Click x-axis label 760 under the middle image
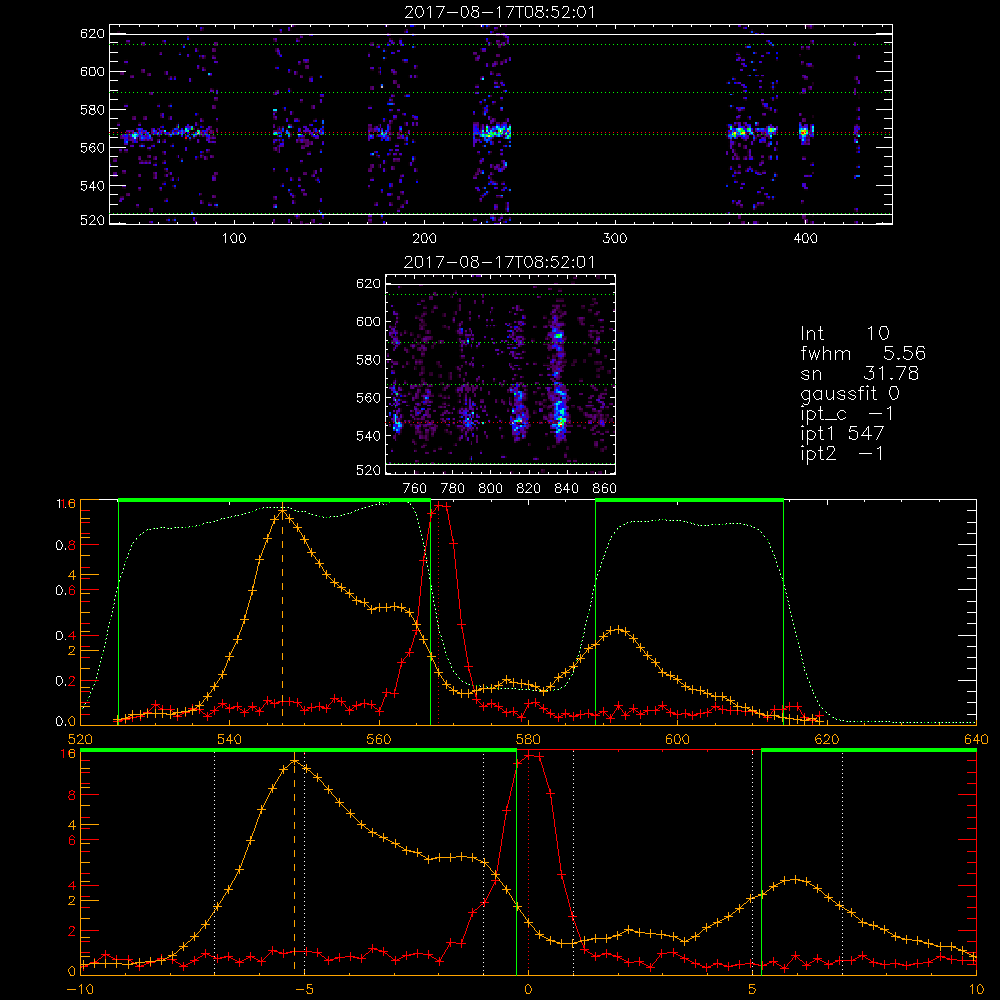 coord(415,489)
